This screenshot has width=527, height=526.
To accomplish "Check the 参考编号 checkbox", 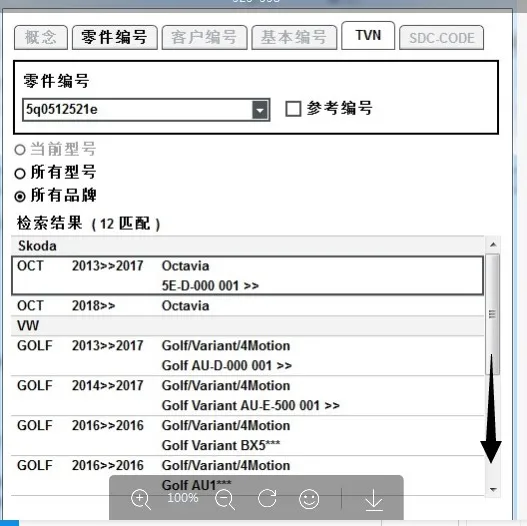I will 293,109.
